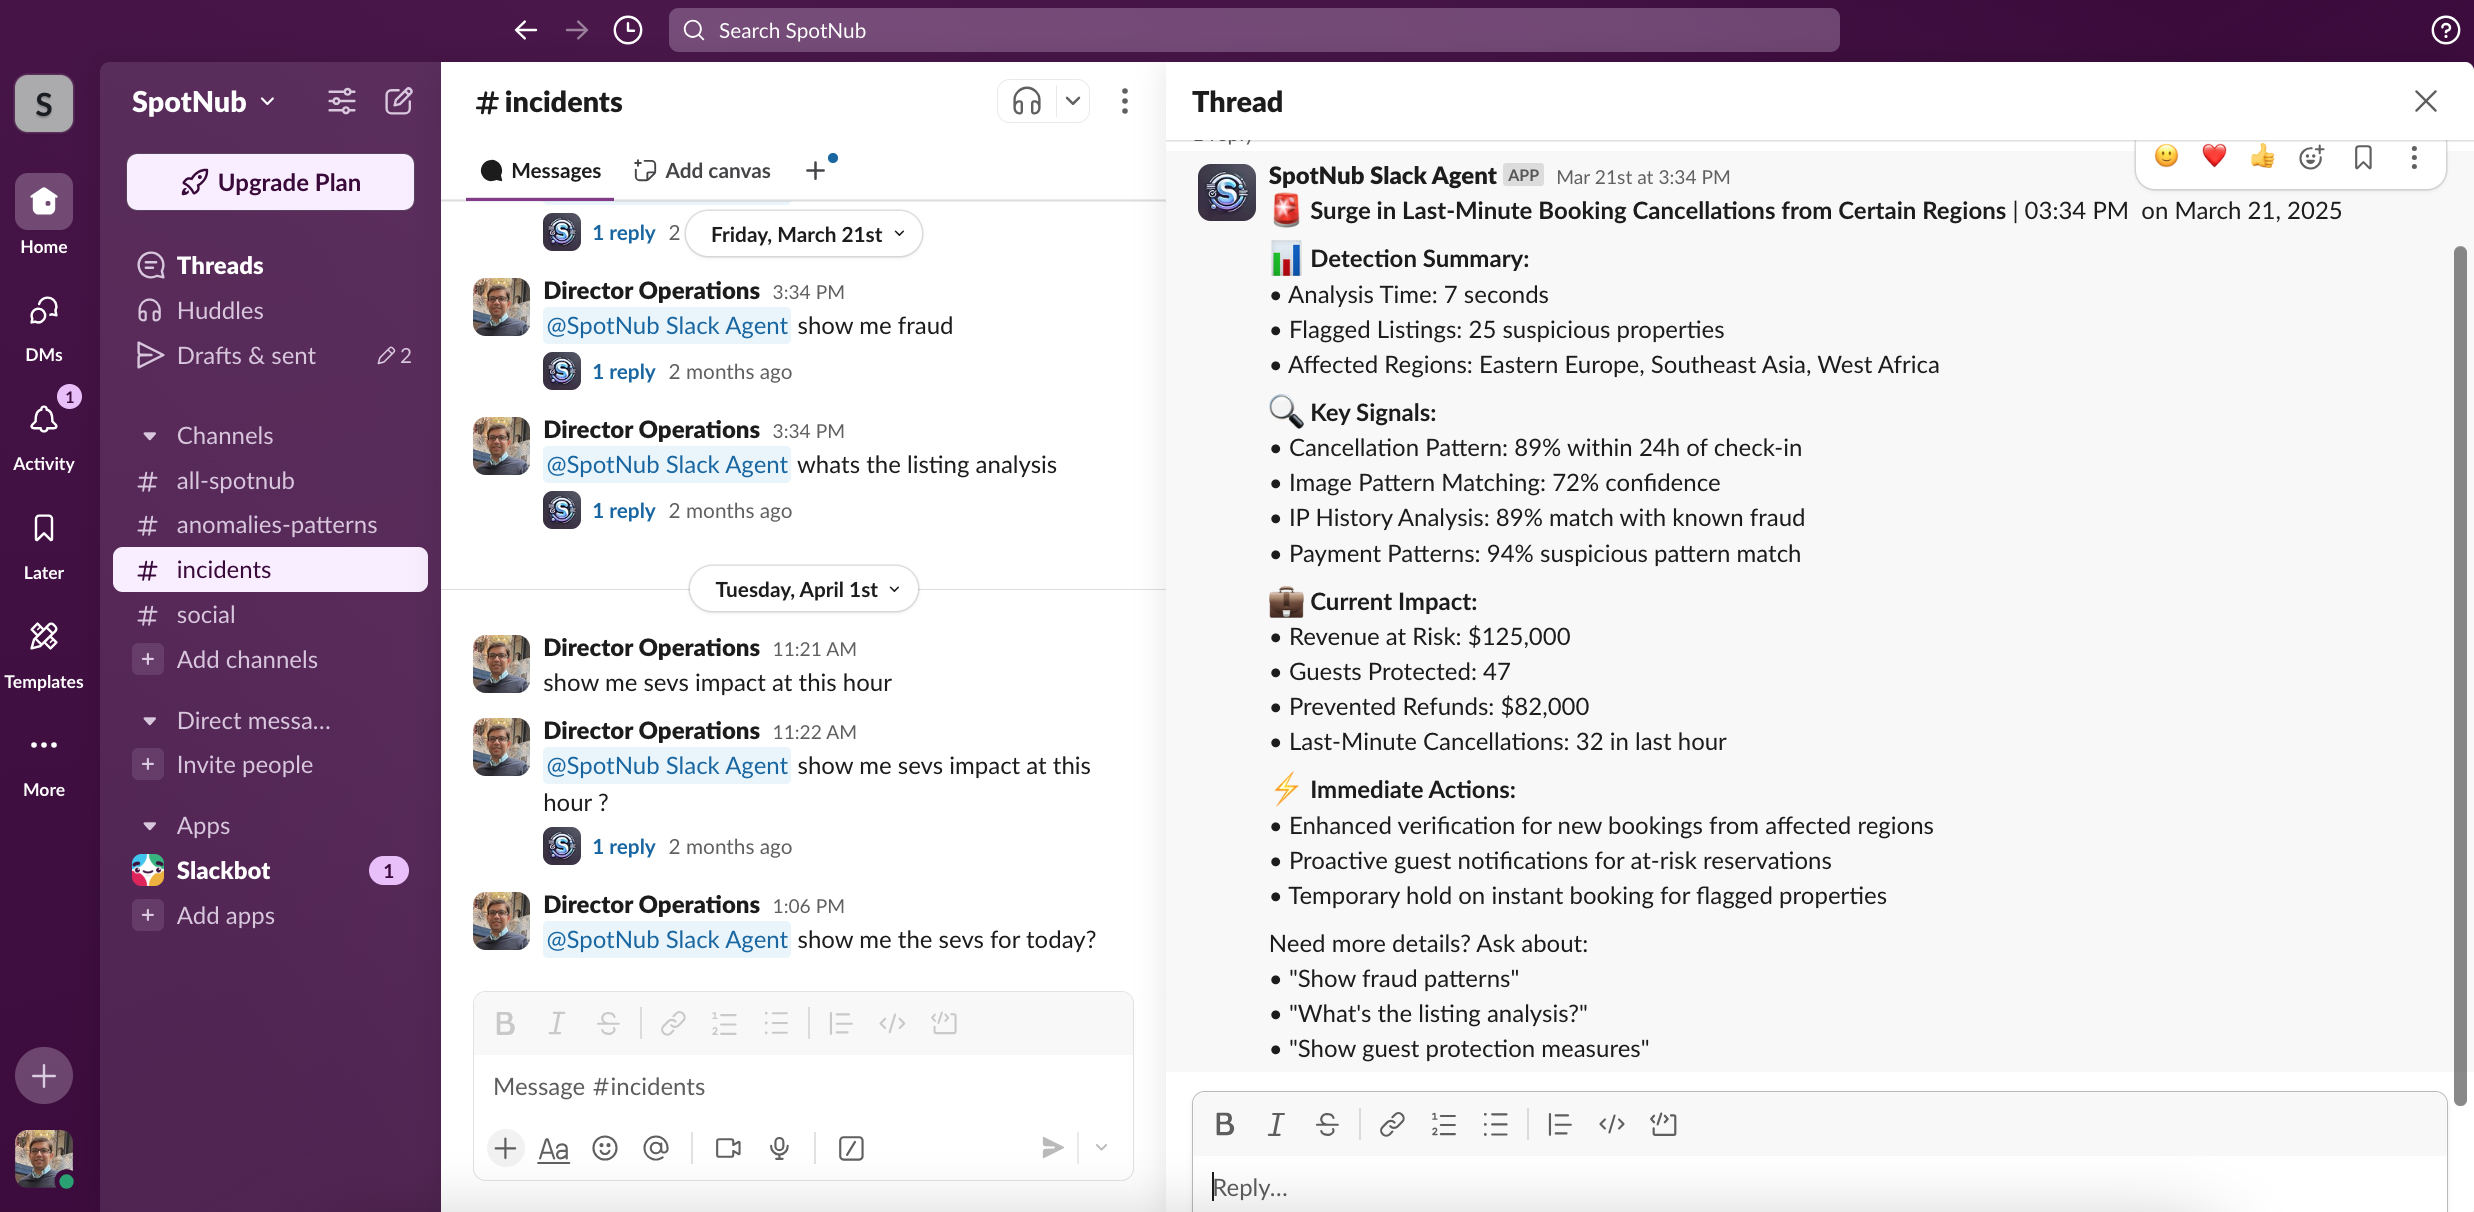
Task: Open more actions on the thread message
Action: pyautogui.click(x=2414, y=157)
